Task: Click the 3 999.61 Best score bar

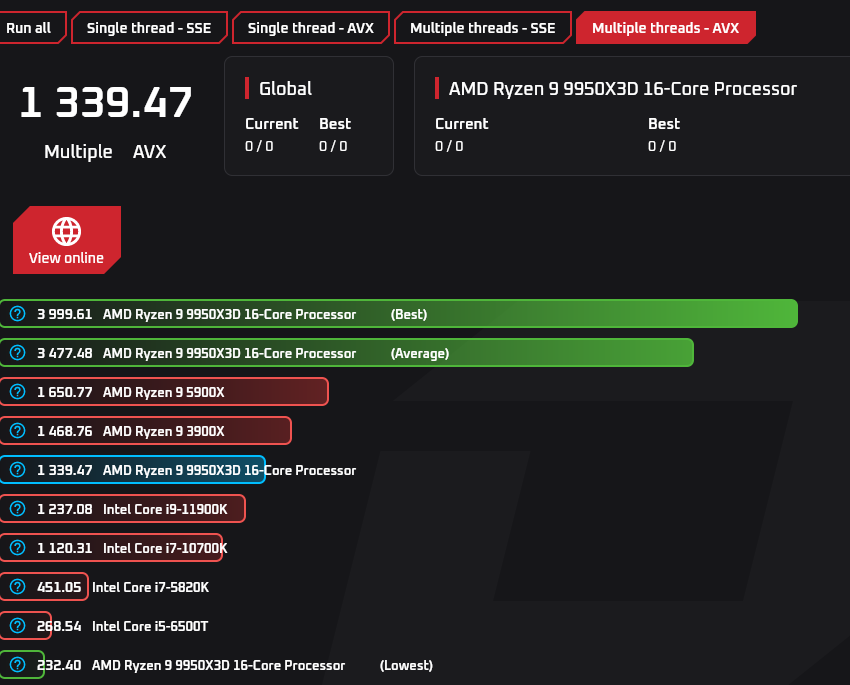Action: click(399, 314)
